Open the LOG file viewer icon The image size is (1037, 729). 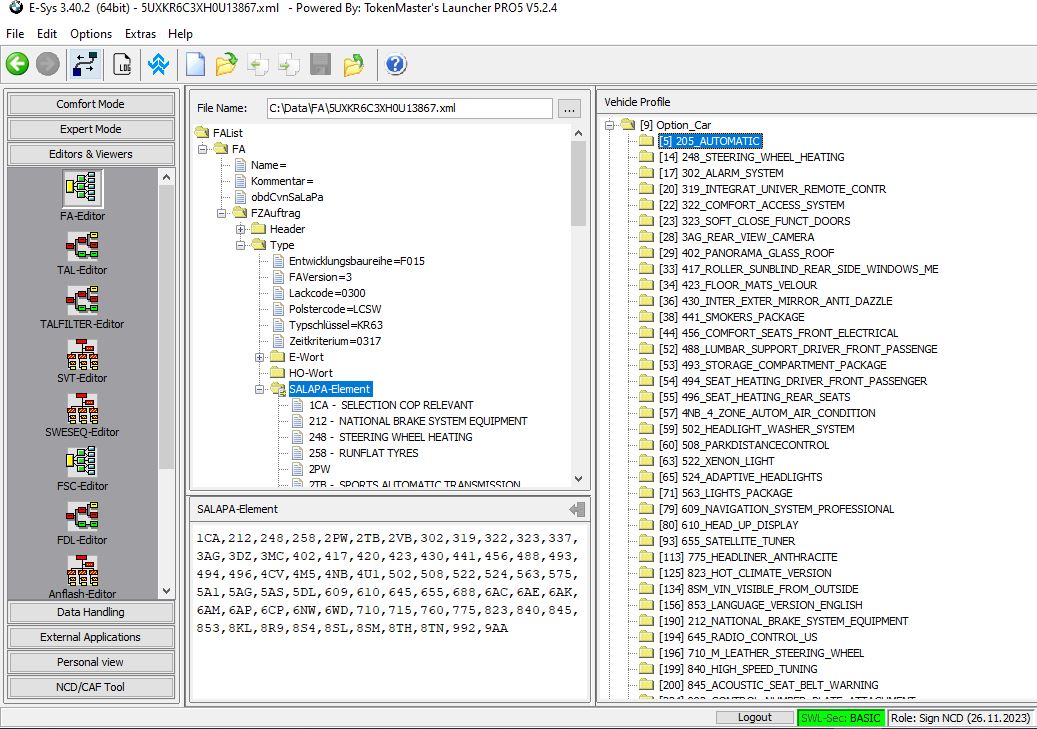(x=122, y=65)
